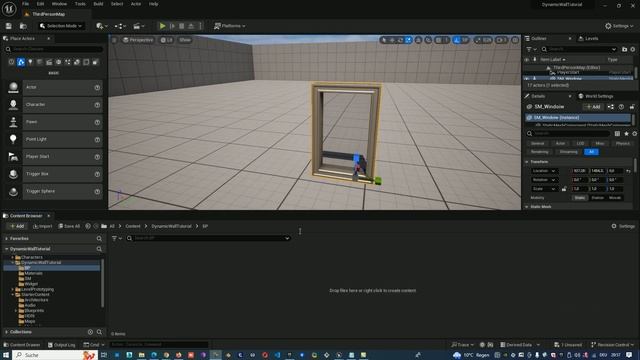Viewport: 640px width, 360px height.
Task: Open the Window menu
Action: (59, 4)
